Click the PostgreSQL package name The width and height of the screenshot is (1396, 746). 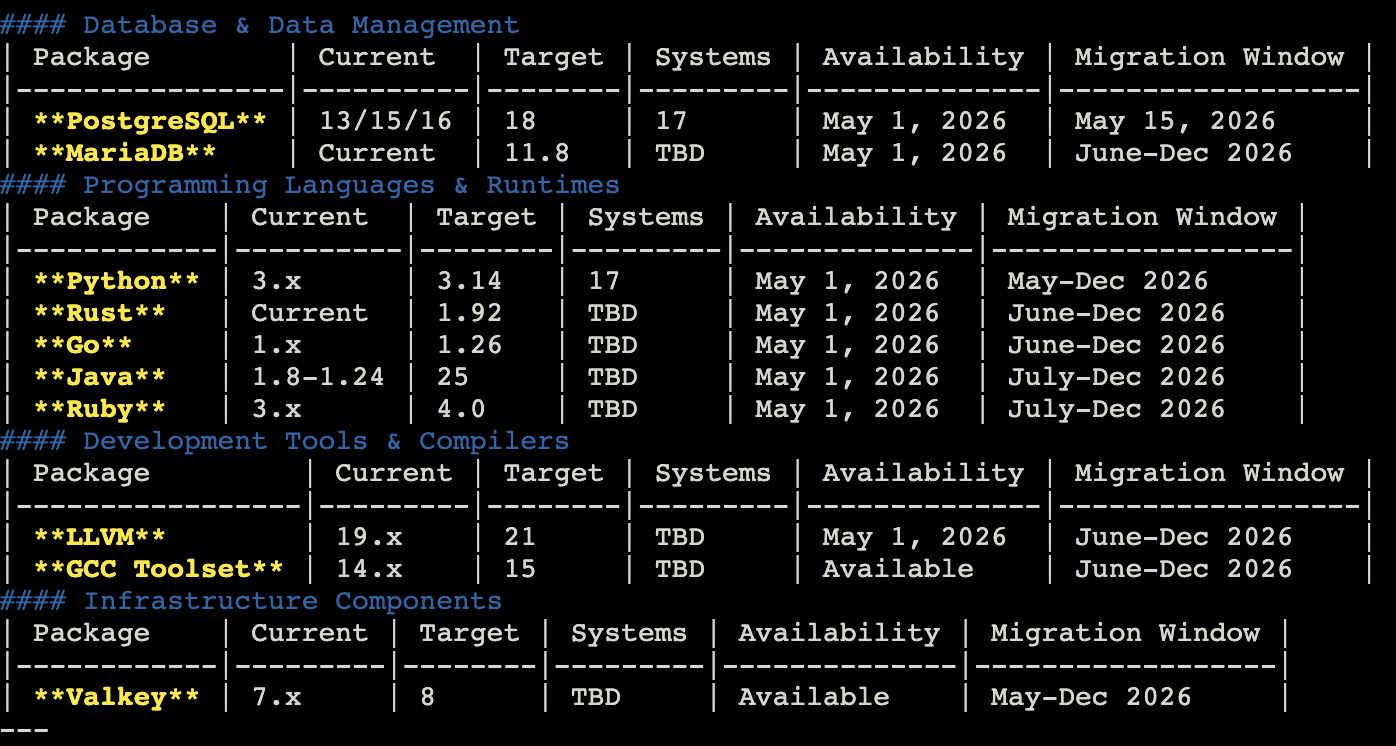tap(150, 121)
